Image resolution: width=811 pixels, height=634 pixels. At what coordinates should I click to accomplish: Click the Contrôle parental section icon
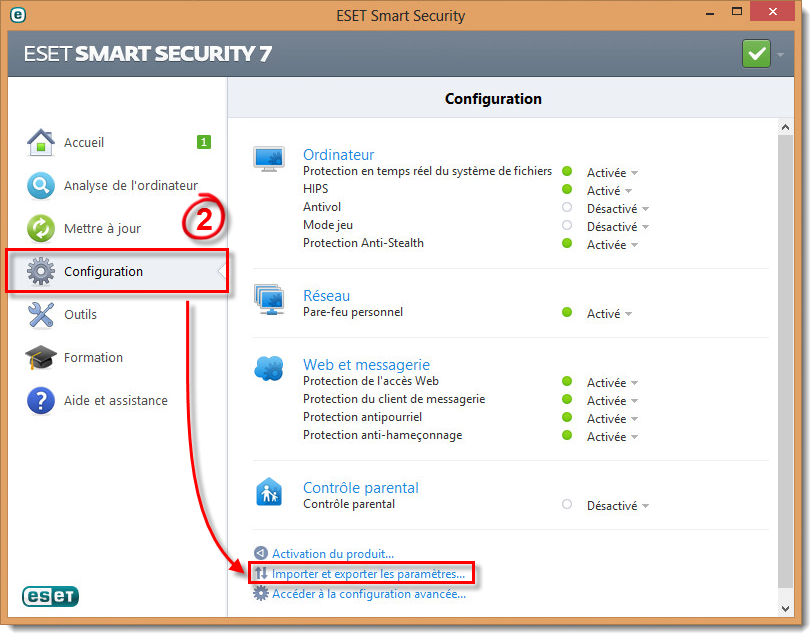[269, 492]
